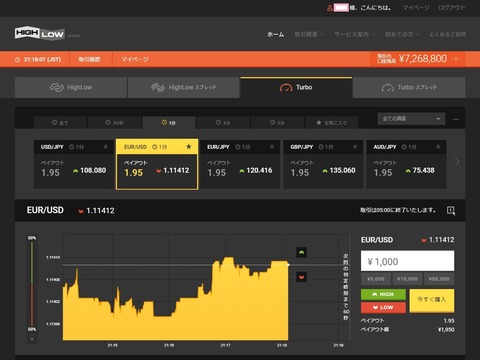The height and width of the screenshot is (360, 480).
Task: Open the よくあるご質問 page
Action: (447, 34)
